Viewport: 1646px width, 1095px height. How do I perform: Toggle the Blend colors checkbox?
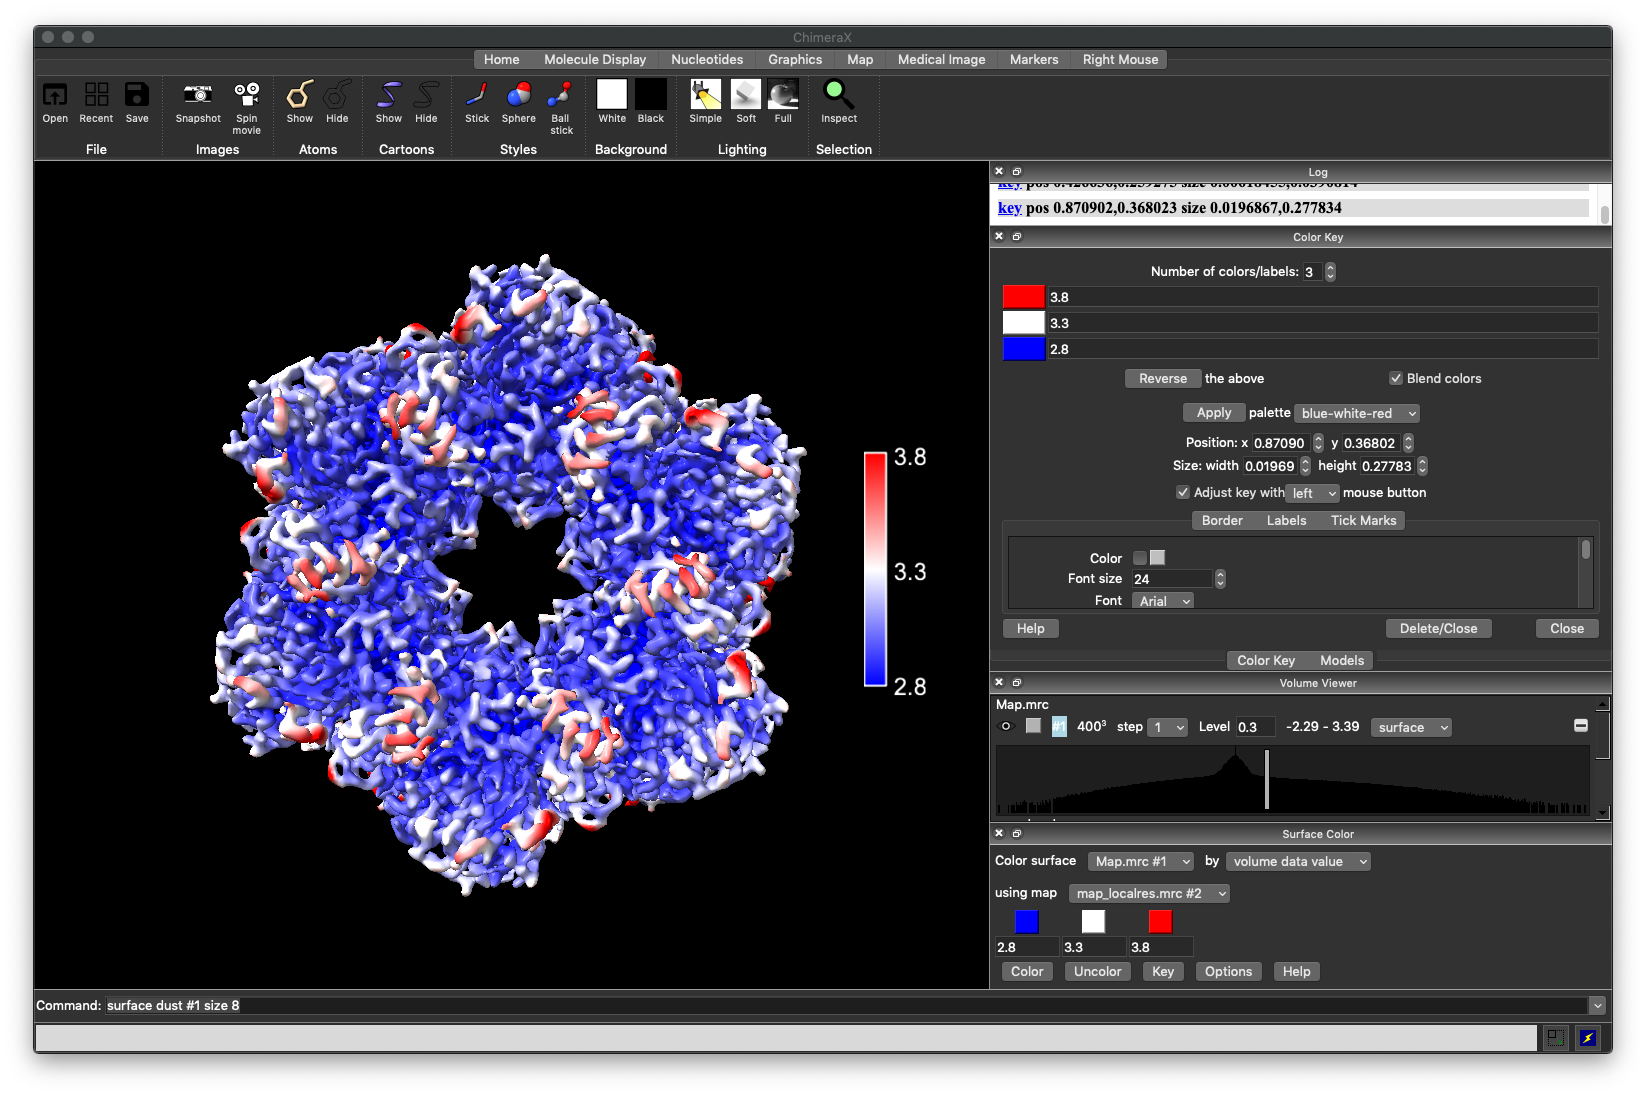[1396, 378]
